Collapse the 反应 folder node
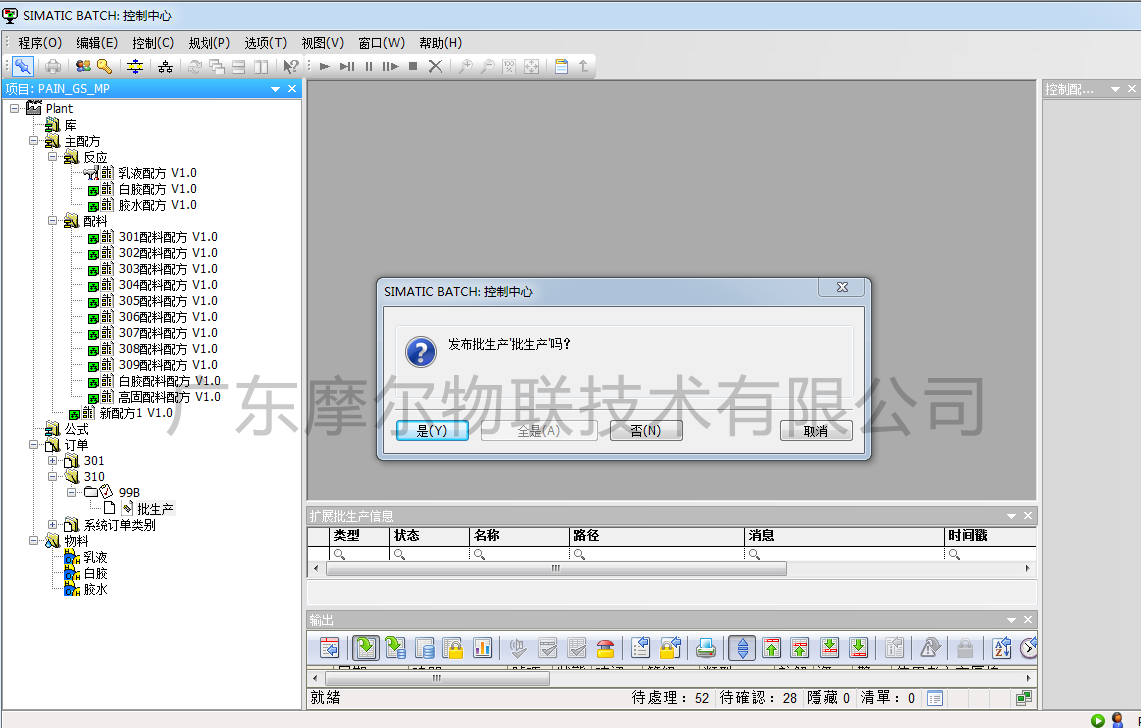This screenshot has height=728, width=1141. (x=52, y=157)
